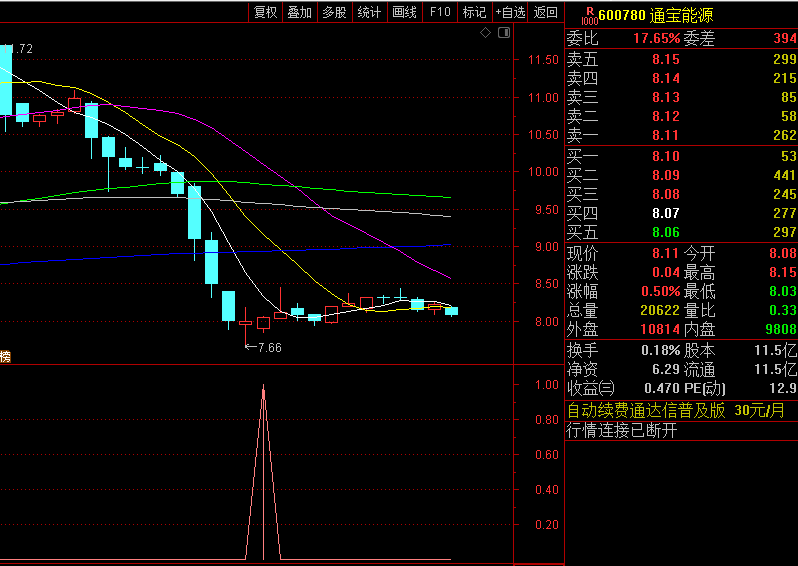Click the 9.00 price axis label
Screen dimensions: 798x566
[x=547, y=247]
